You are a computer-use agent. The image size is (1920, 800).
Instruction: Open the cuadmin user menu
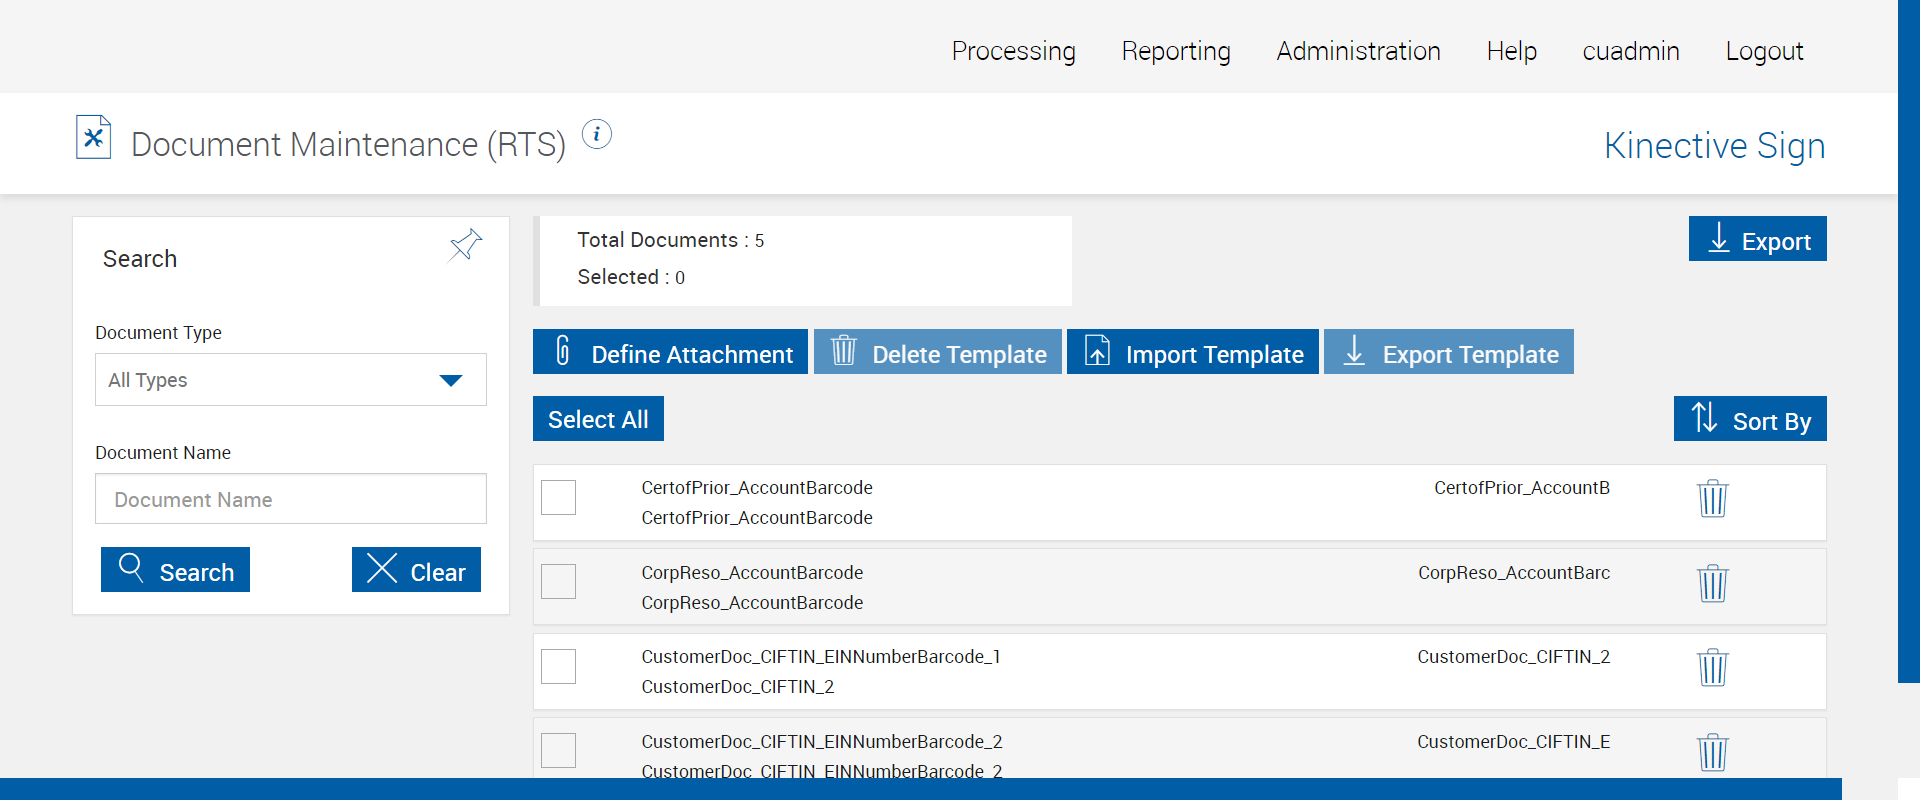click(x=1630, y=51)
